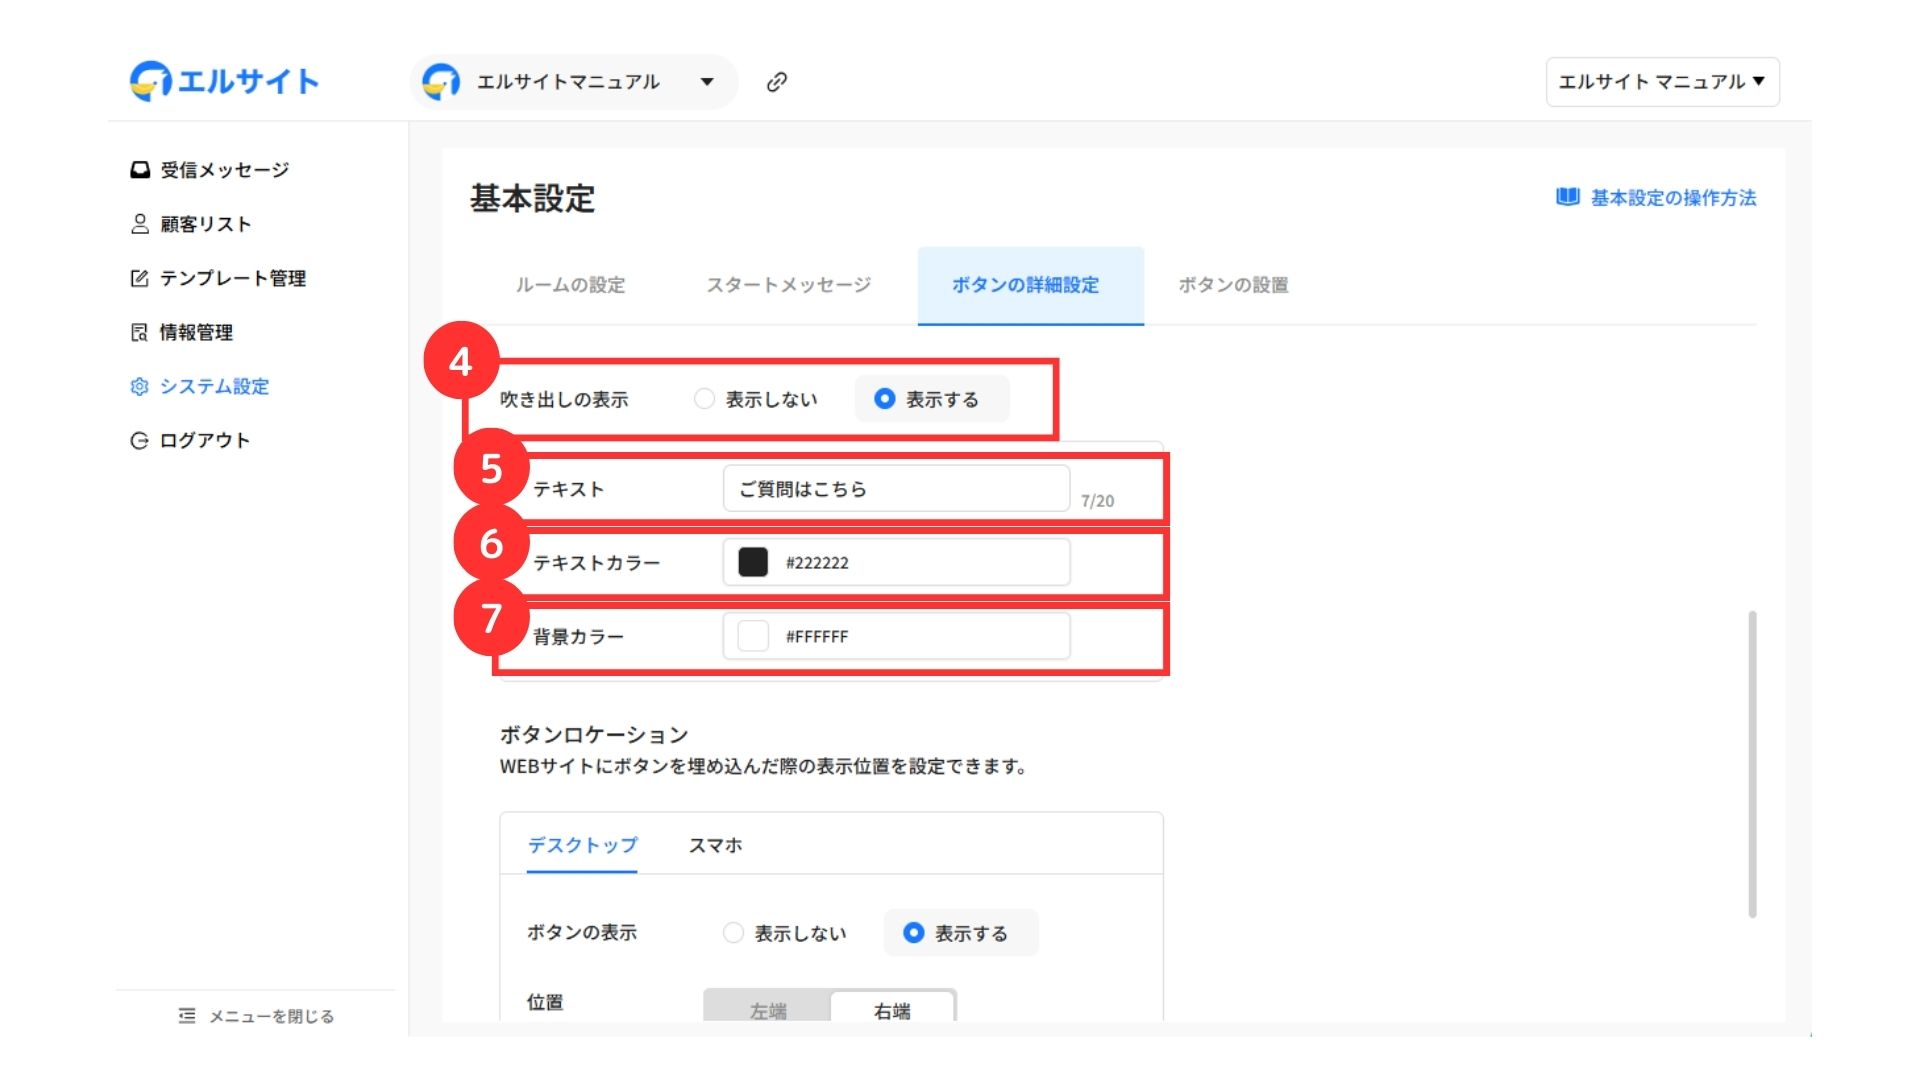Click the menu collapse icon メニューを閉じる
The image size is (1920, 1080).
[187, 1016]
